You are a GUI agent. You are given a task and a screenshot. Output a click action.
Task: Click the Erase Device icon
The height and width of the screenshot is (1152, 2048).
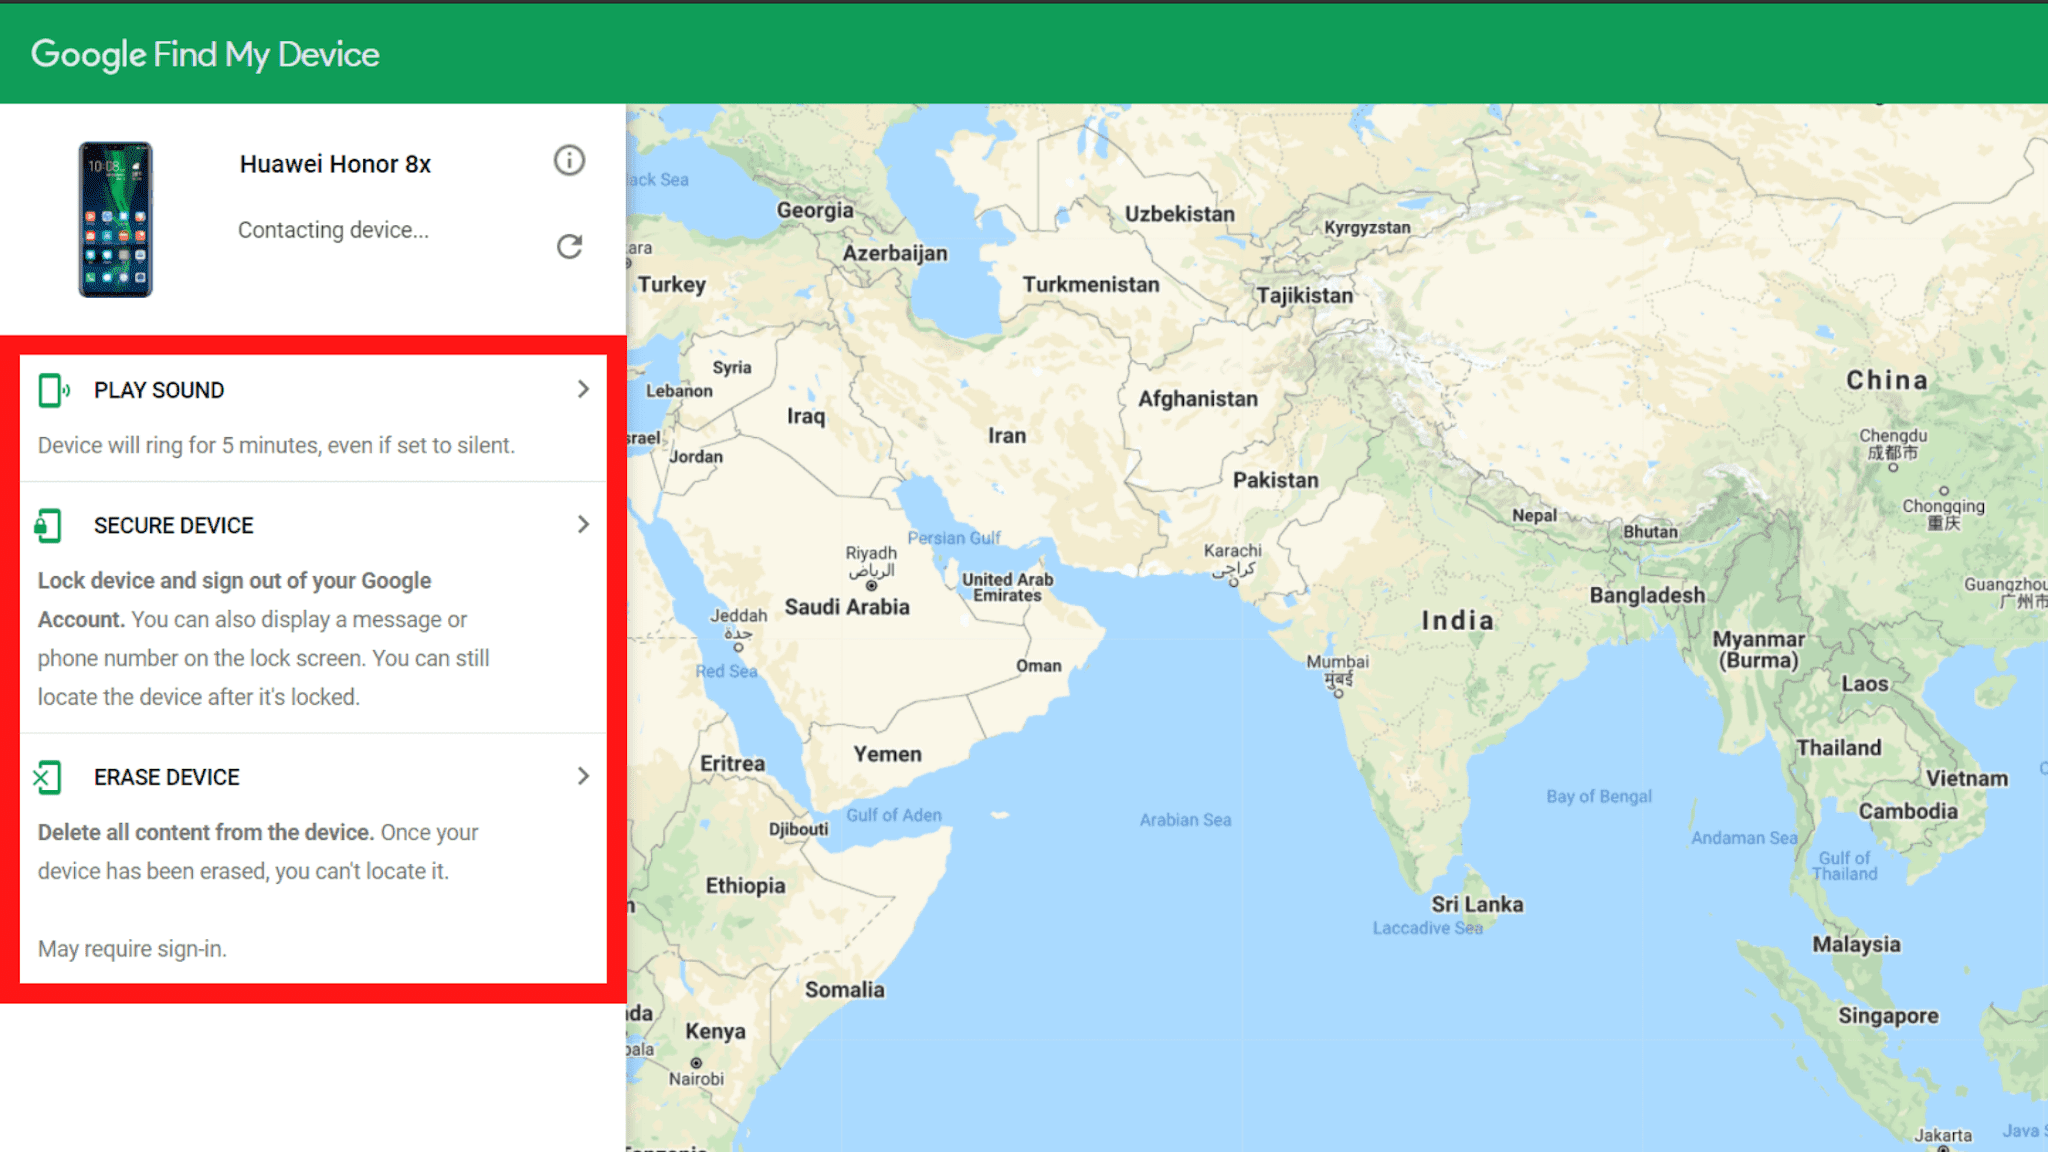click(x=48, y=777)
